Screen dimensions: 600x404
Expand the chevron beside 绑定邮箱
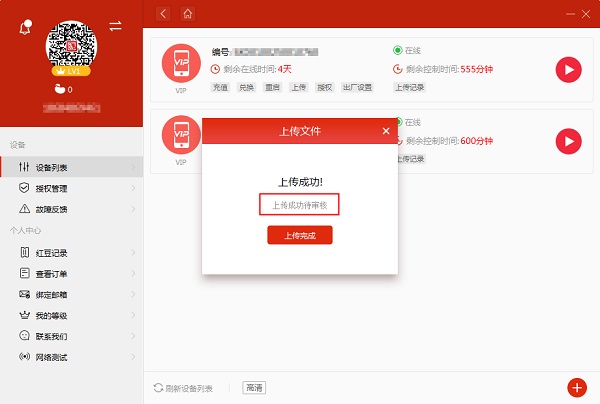pyautogui.click(x=133, y=294)
